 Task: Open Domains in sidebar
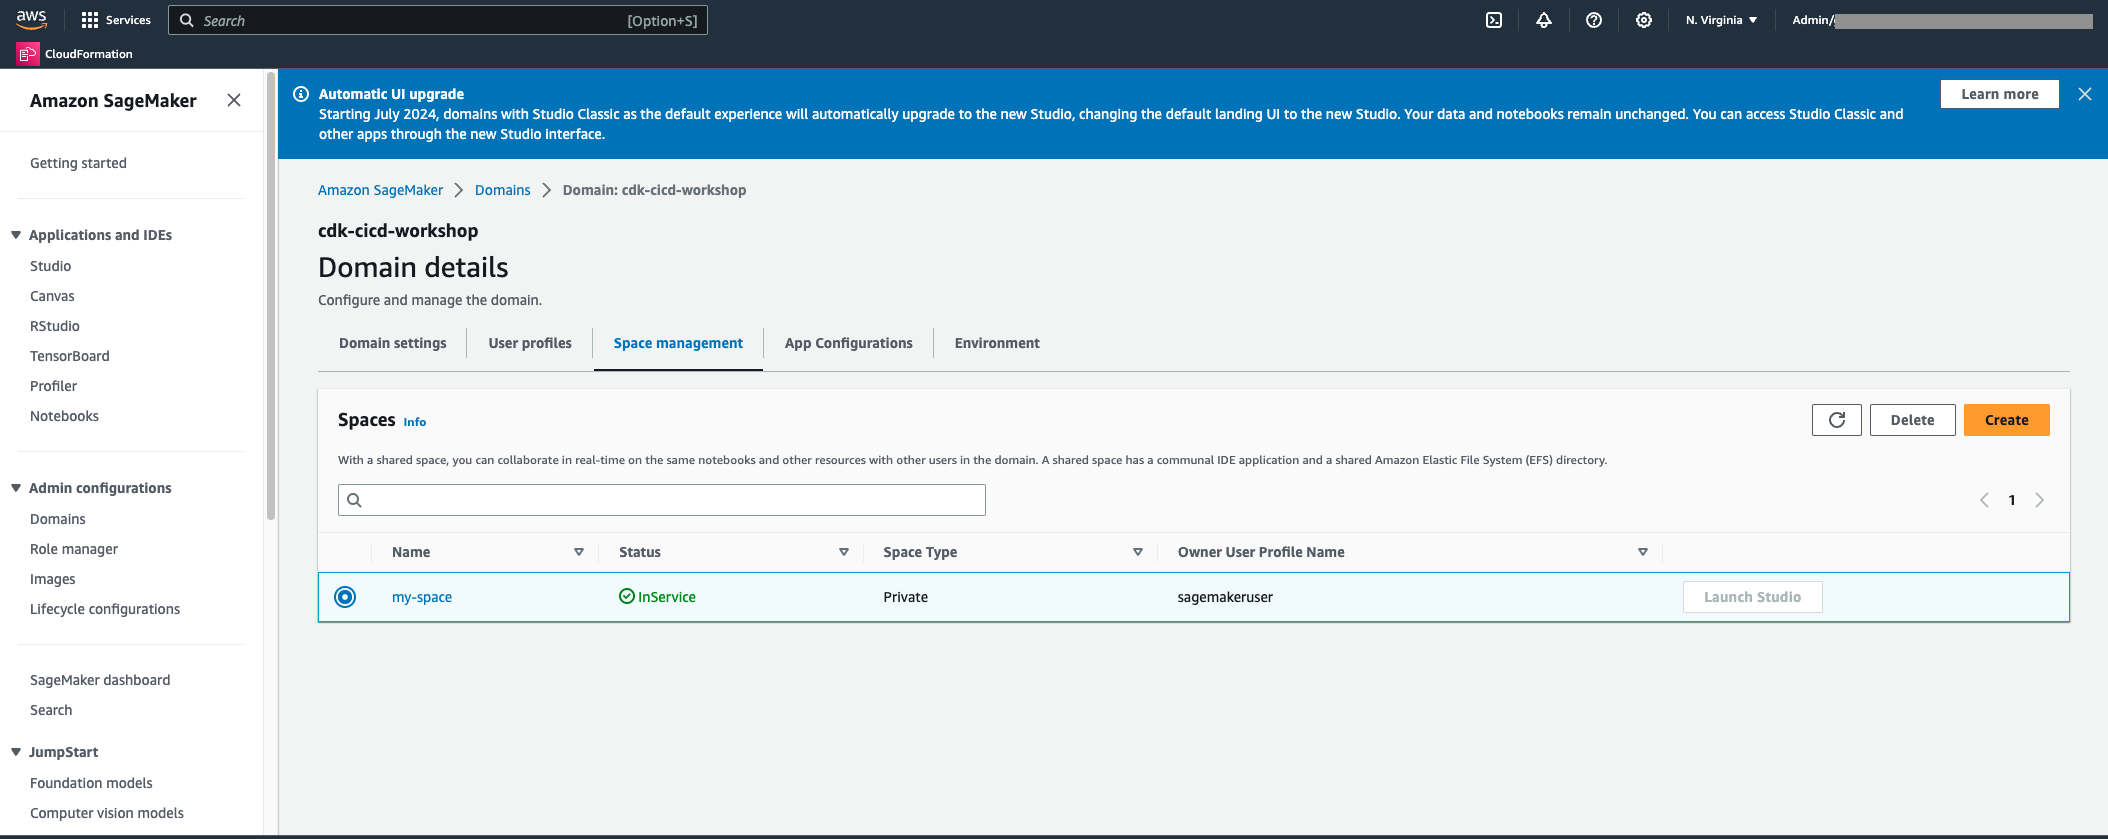tap(58, 519)
